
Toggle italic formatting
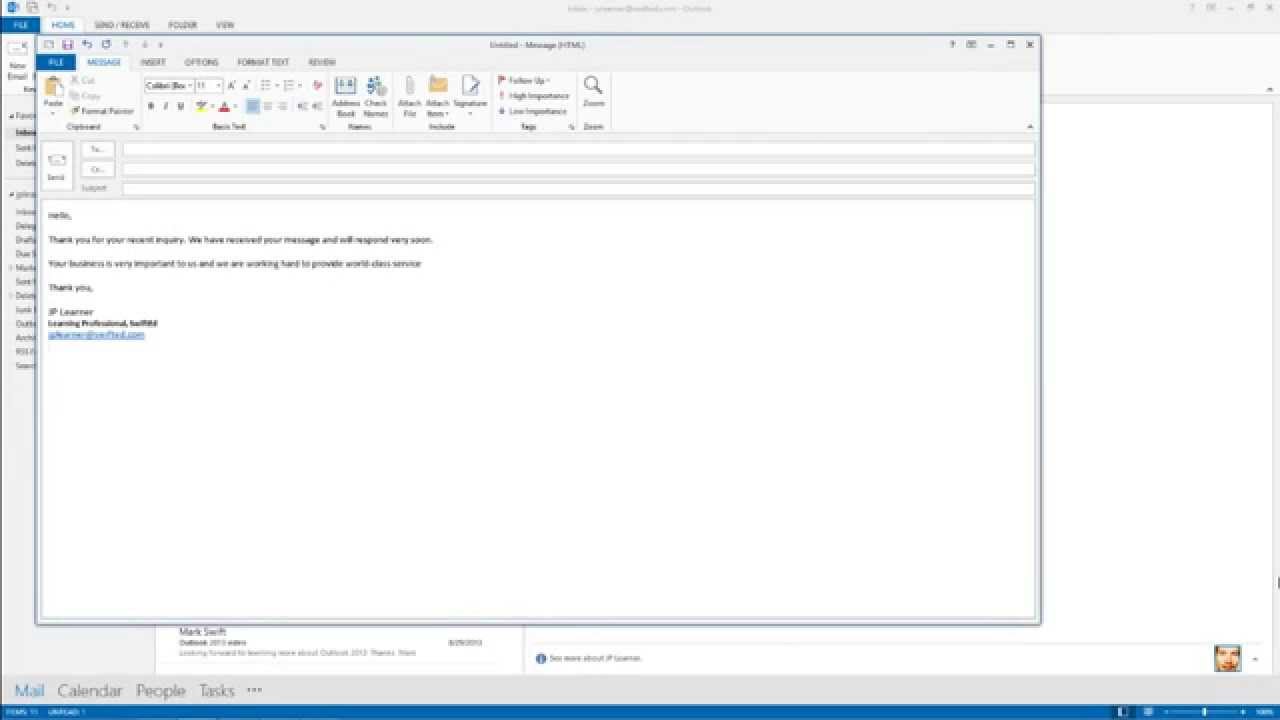pos(166,106)
